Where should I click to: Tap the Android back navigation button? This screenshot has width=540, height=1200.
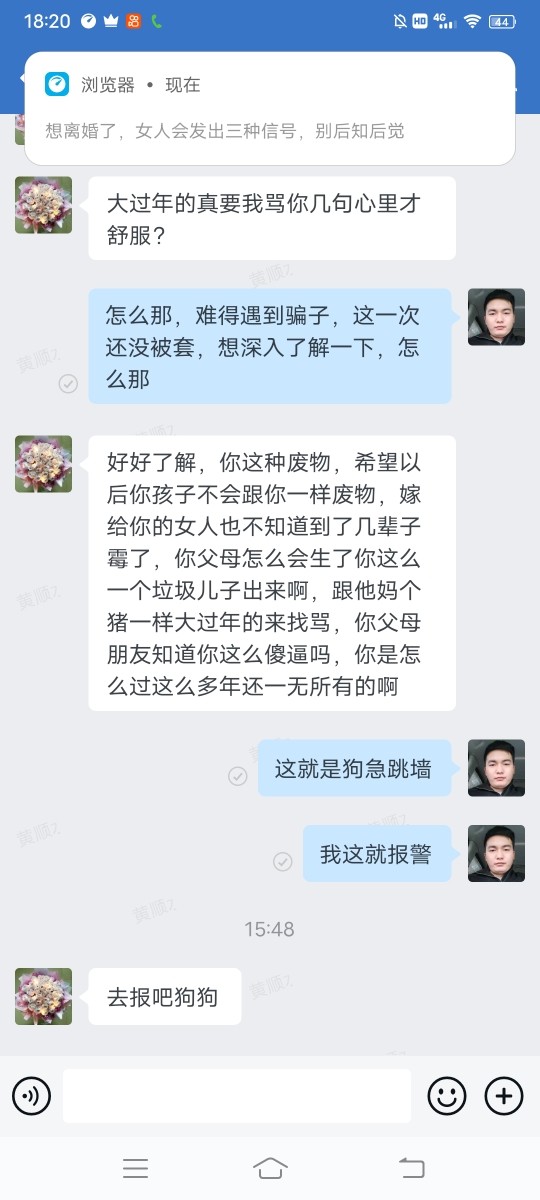(x=411, y=1168)
